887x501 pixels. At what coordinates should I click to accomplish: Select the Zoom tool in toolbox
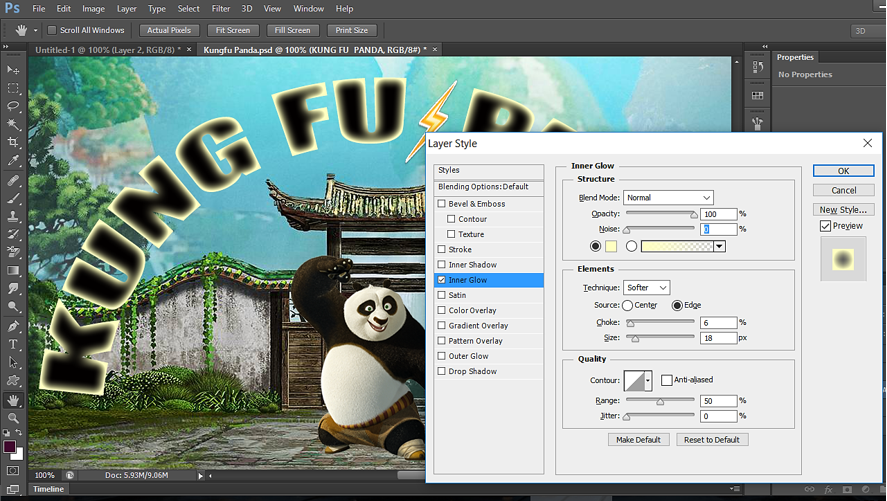[13, 418]
